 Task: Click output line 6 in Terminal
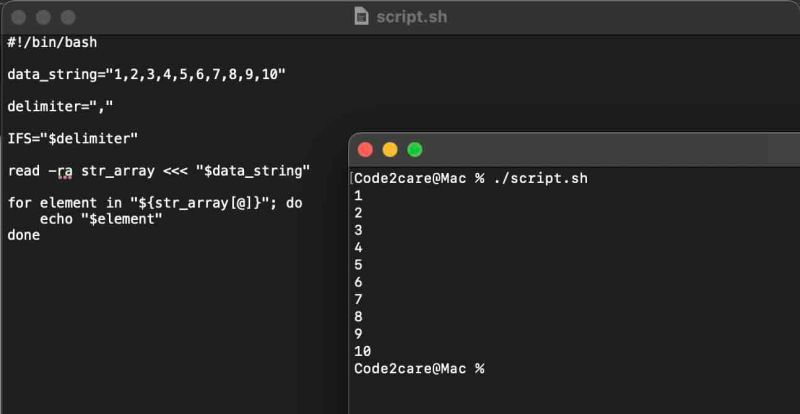(x=358, y=282)
